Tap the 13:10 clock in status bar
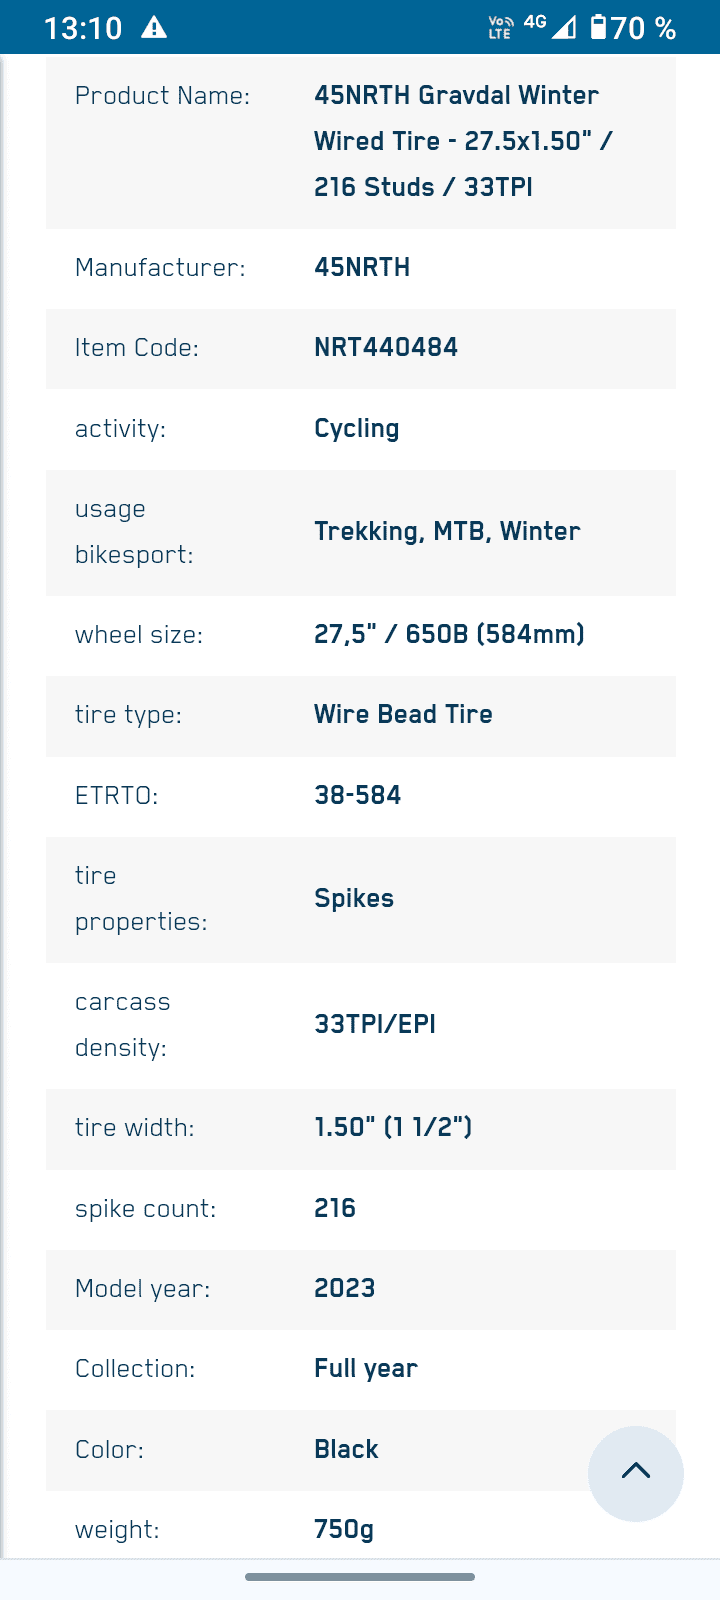This screenshot has width=720, height=1600. click(83, 27)
